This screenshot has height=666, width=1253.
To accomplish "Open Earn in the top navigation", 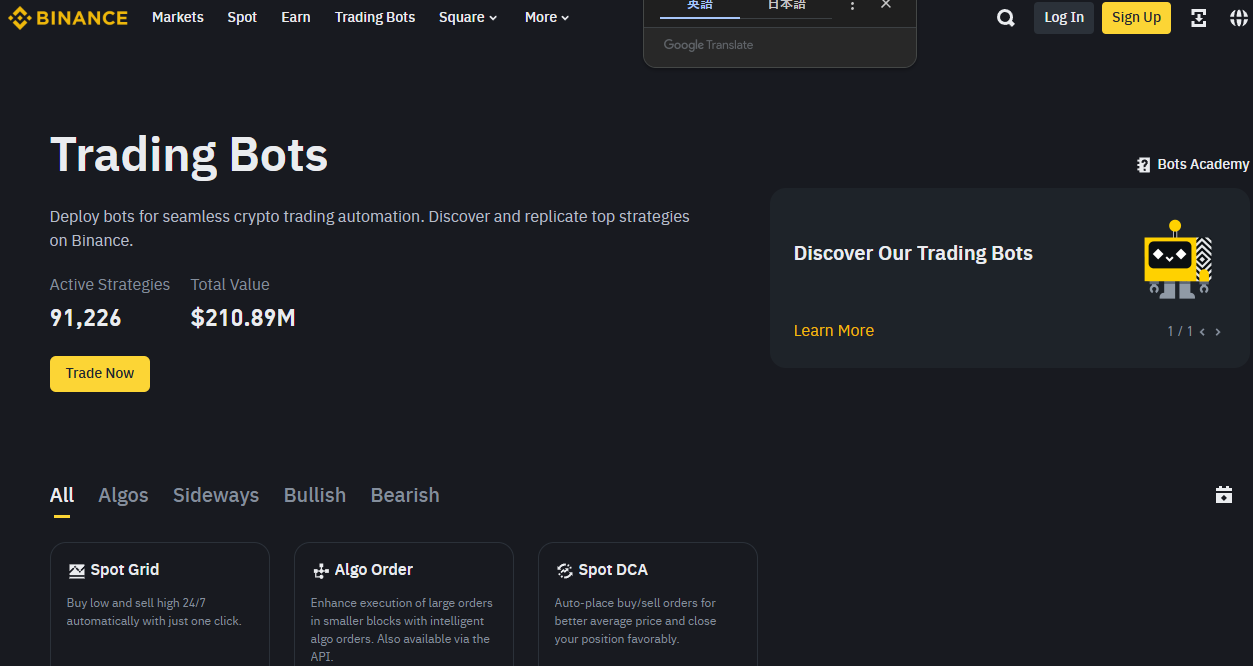I will click(296, 17).
